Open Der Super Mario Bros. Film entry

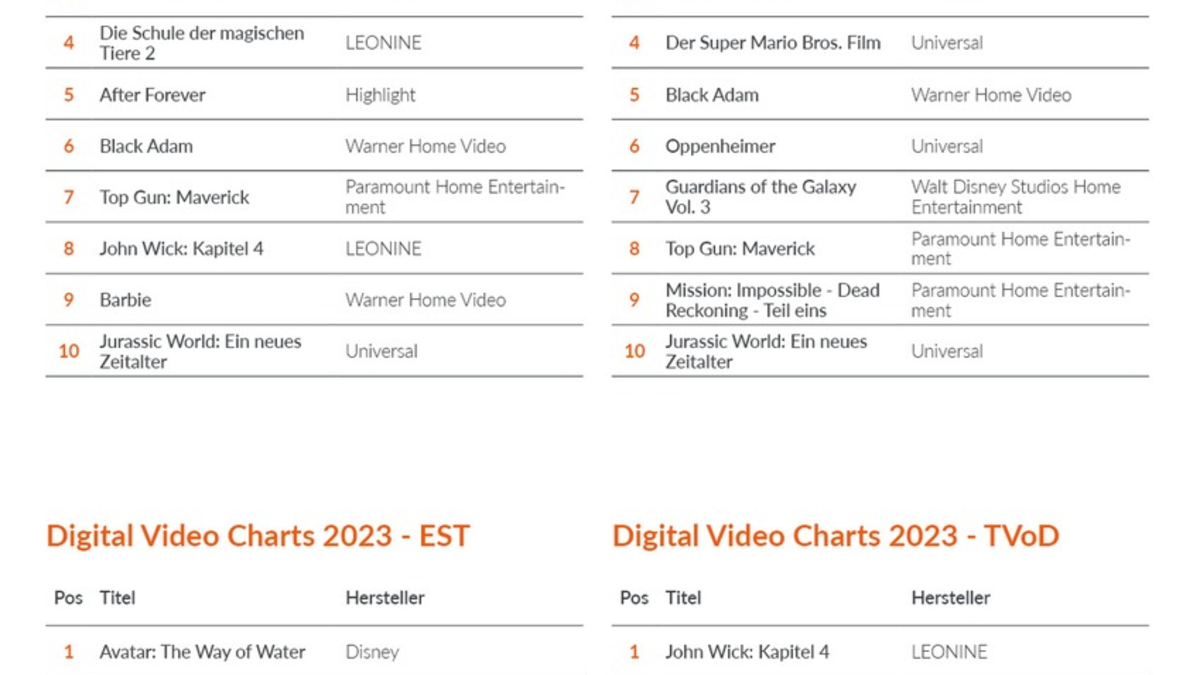coord(773,43)
